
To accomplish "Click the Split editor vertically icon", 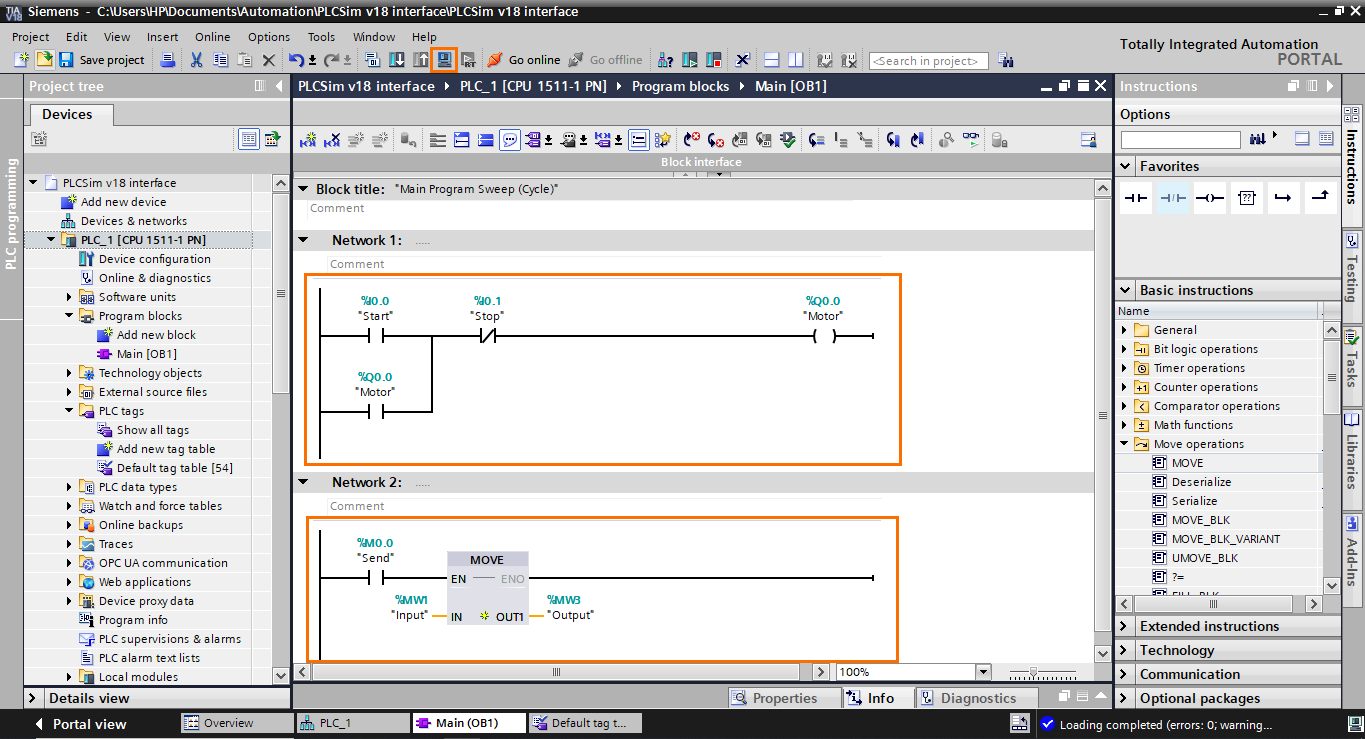I will point(795,60).
